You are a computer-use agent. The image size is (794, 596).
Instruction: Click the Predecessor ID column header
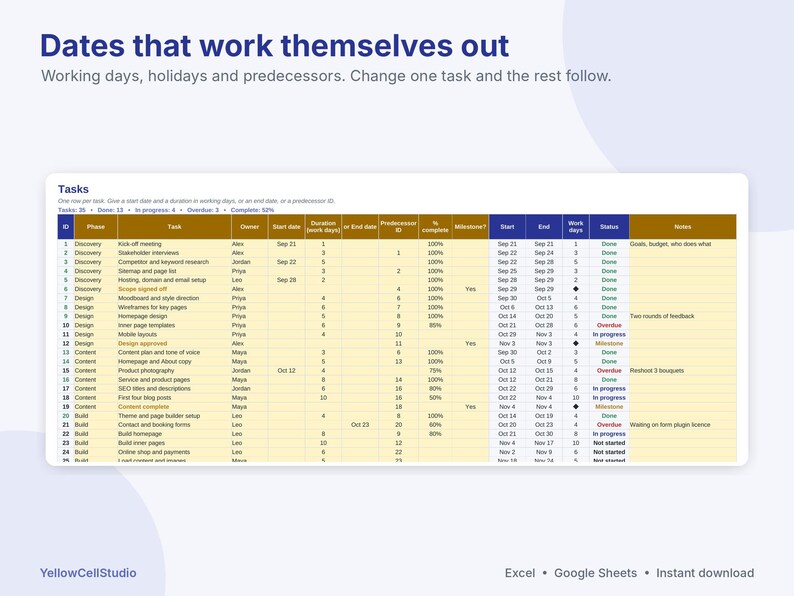point(399,227)
